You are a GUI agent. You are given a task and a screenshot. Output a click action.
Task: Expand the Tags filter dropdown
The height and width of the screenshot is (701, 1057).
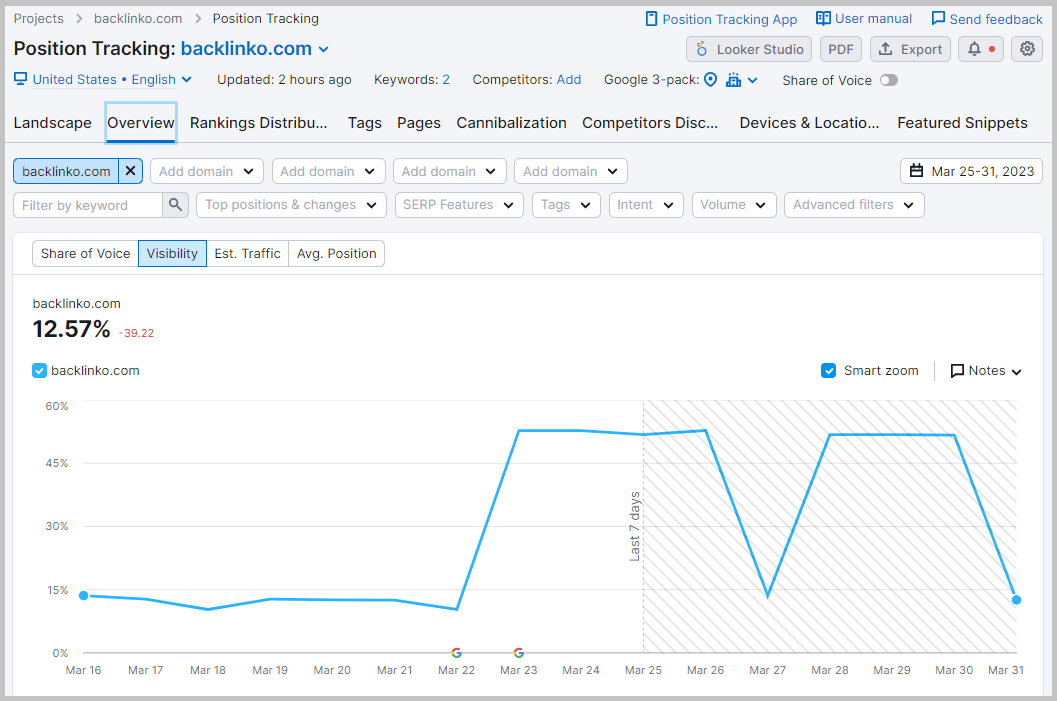pos(566,205)
